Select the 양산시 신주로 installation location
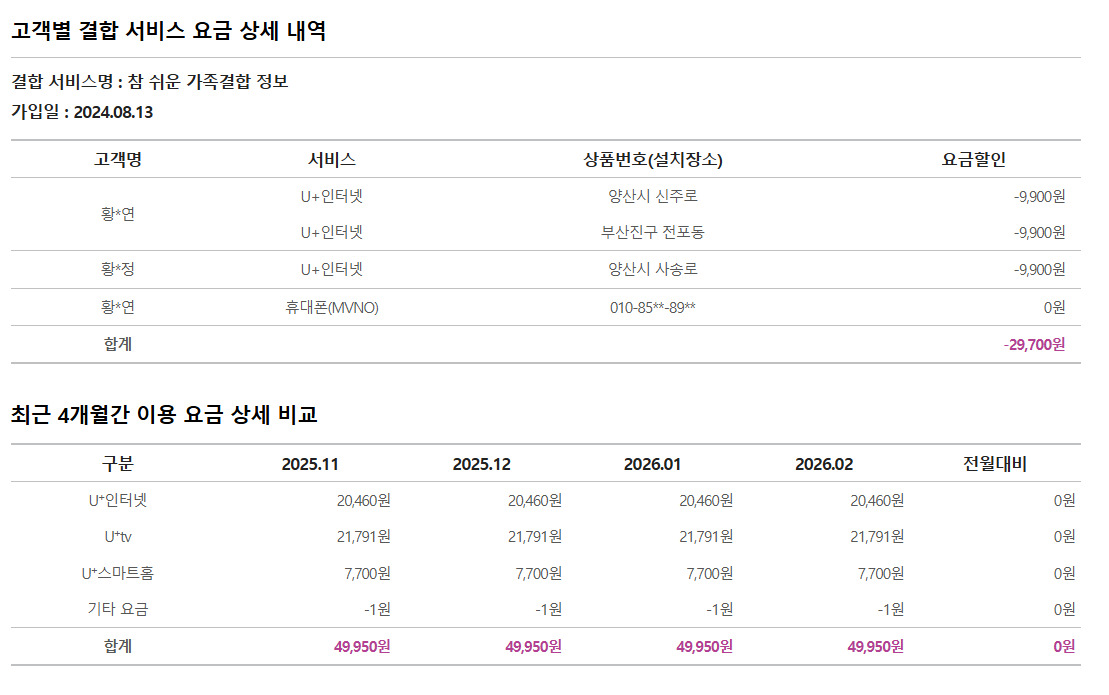The image size is (1109, 695). pyautogui.click(x=652, y=196)
